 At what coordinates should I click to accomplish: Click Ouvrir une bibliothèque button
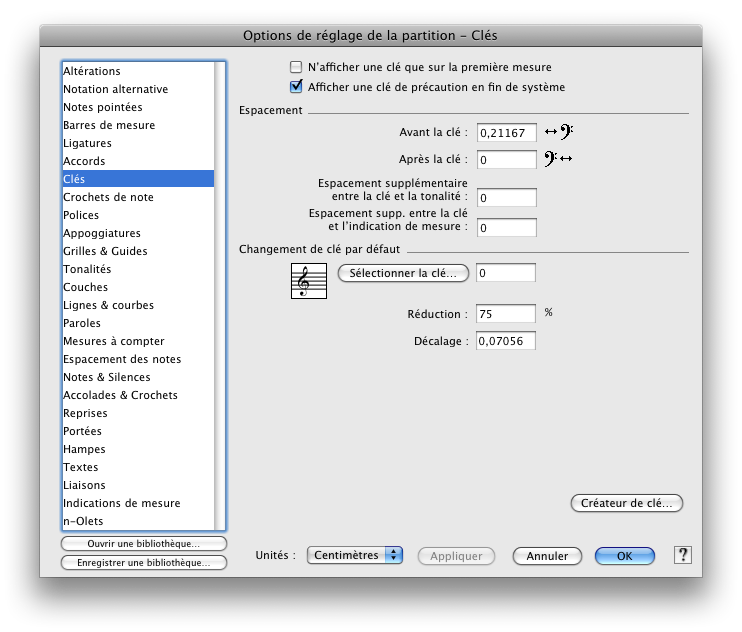click(144, 544)
